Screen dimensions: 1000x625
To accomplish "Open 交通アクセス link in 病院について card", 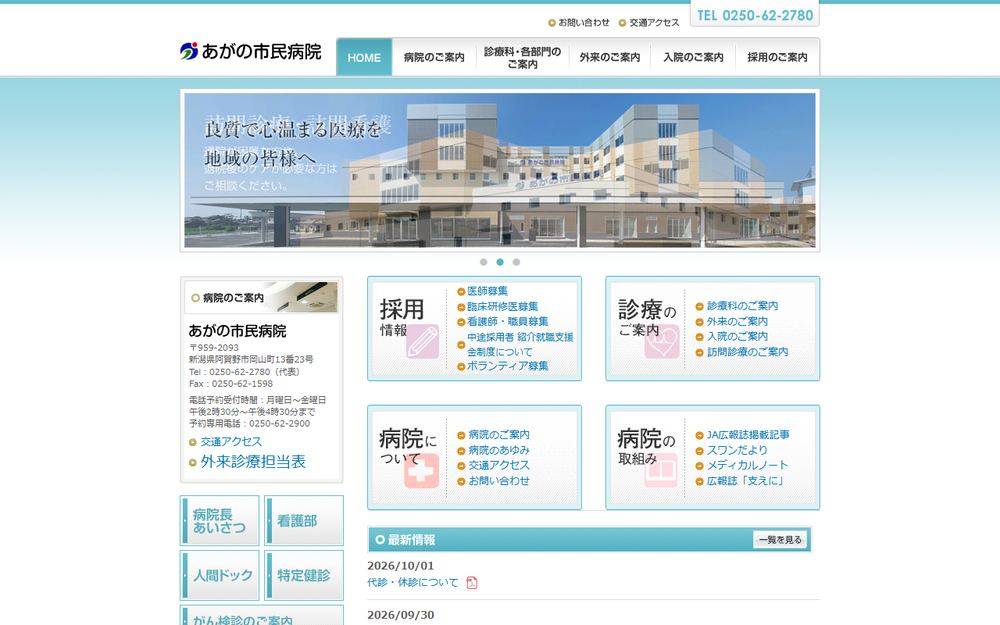I will click(499, 466).
